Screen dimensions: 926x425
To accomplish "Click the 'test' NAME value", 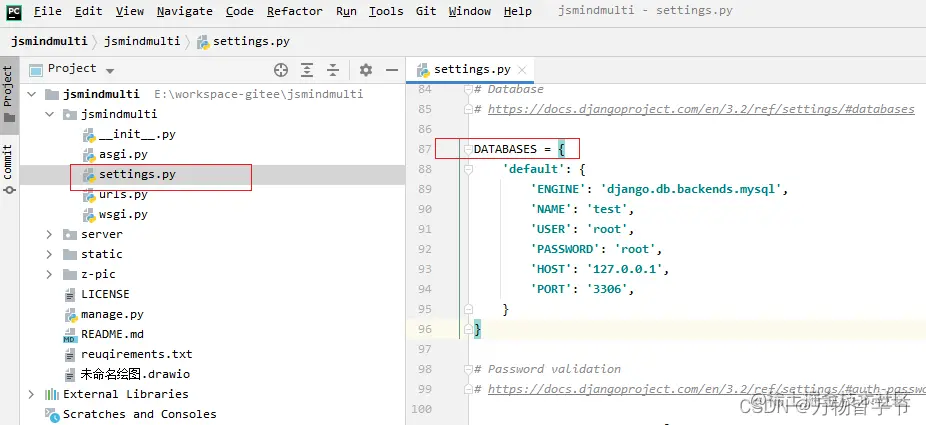I will coord(607,209).
